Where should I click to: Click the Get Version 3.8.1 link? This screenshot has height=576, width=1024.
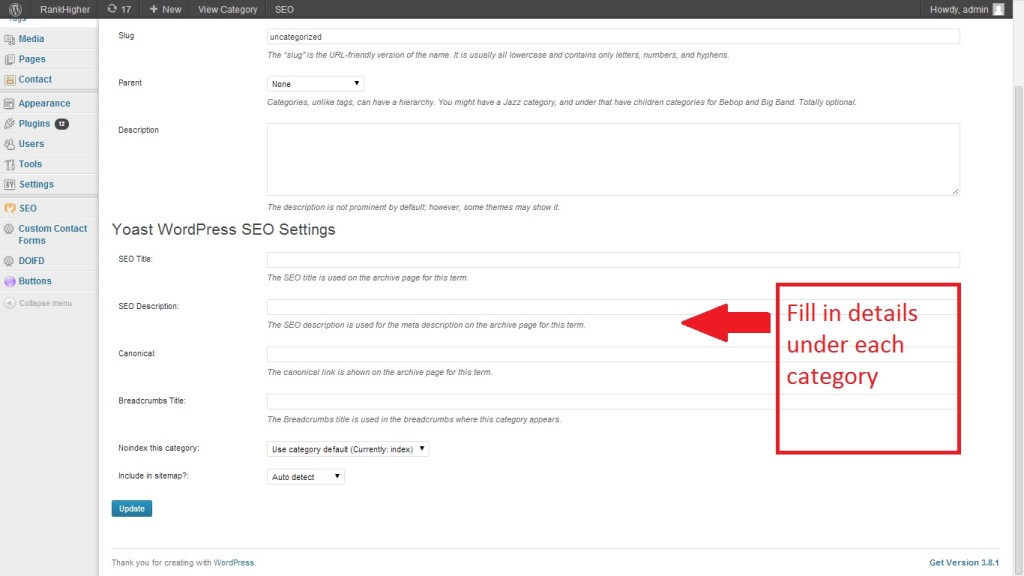[x=964, y=562]
